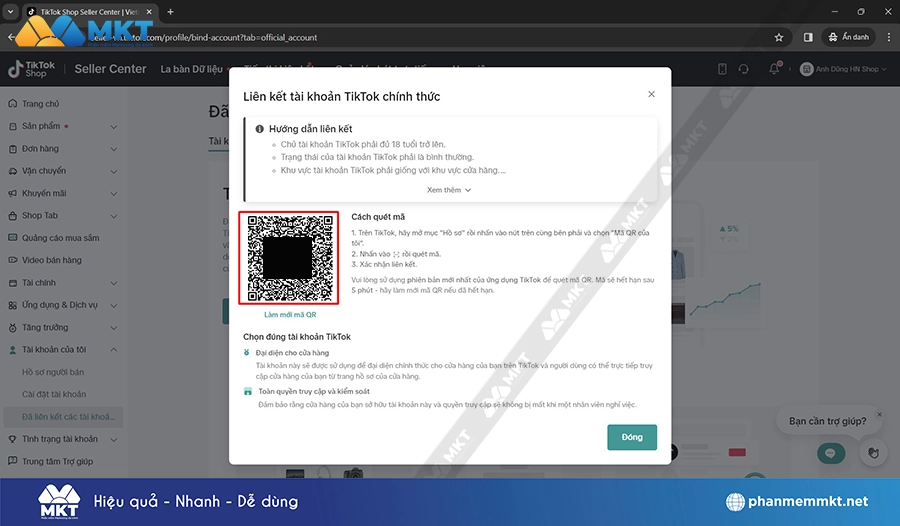The height and width of the screenshot is (526, 900).
Task: Click the Khuyến mãi megaphone icon
Action: [x=13, y=194]
